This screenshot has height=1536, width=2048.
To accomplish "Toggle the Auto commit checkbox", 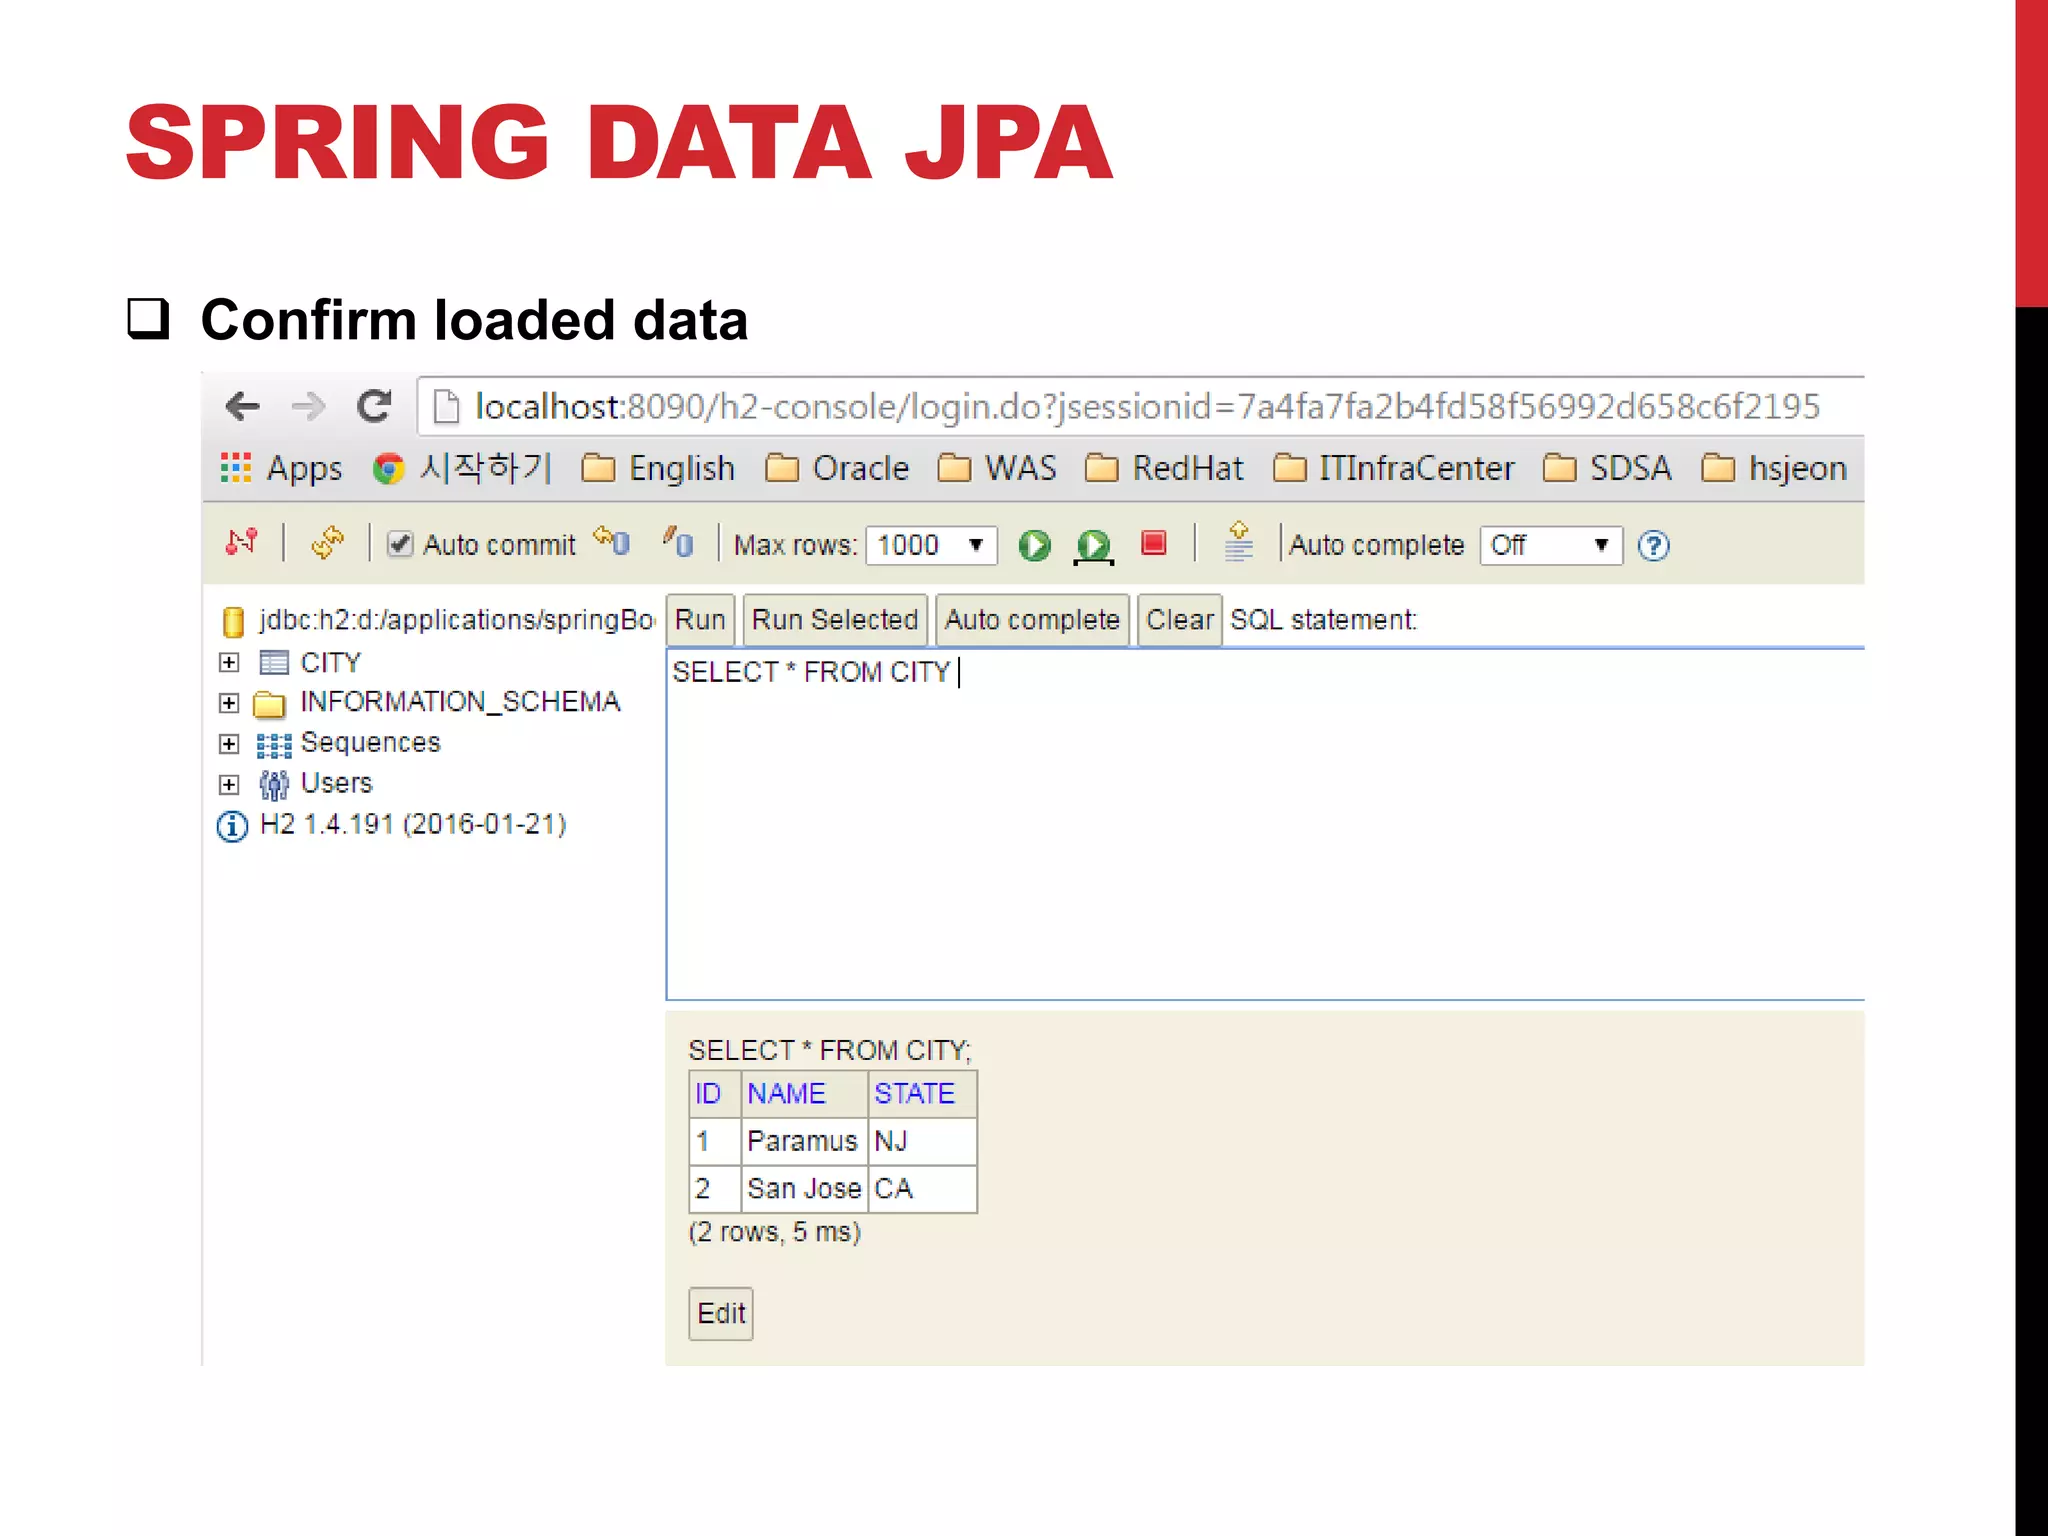I will click(400, 544).
